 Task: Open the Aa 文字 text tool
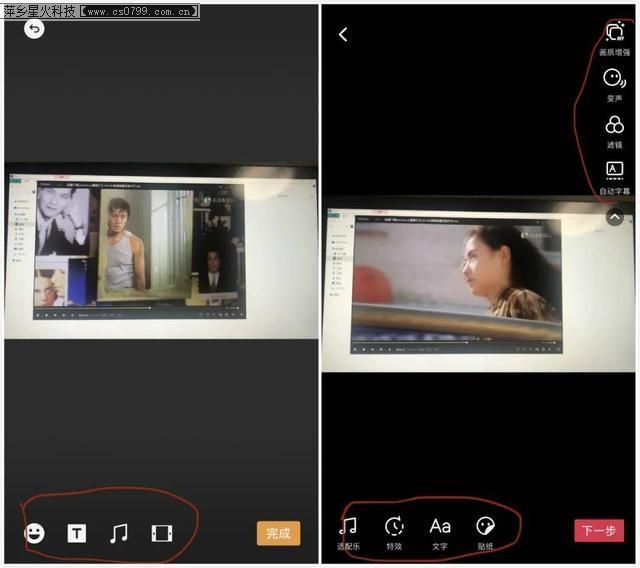[440, 534]
